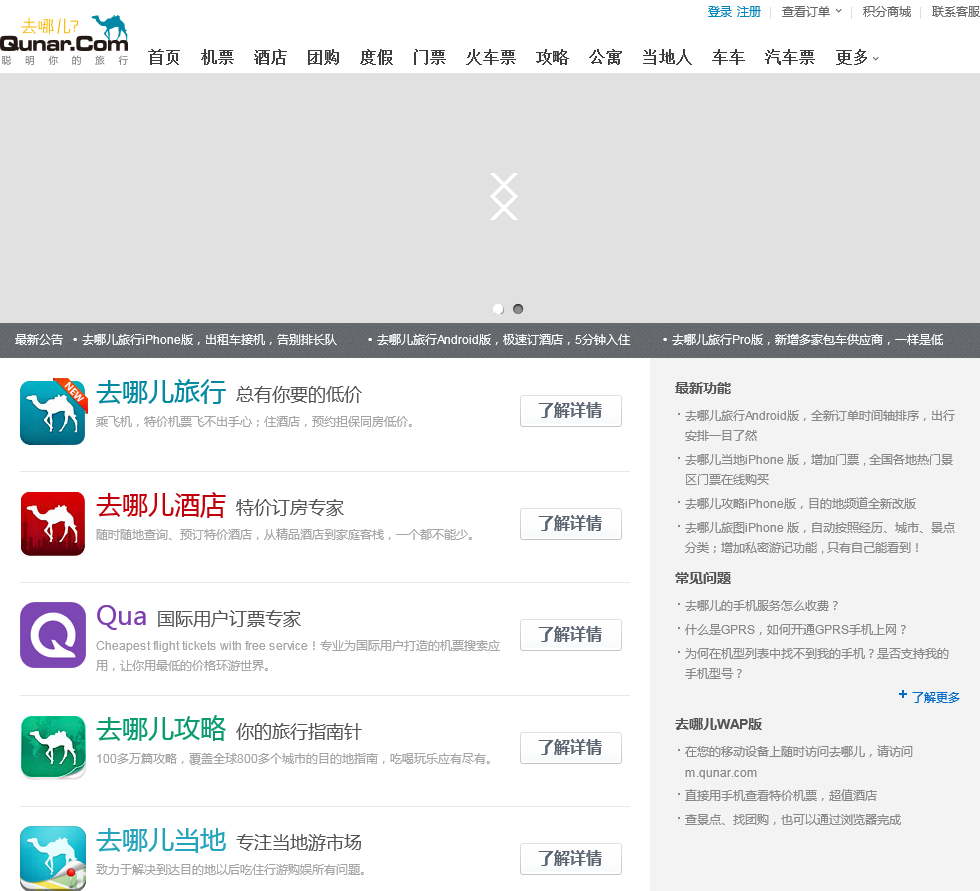Image resolution: width=980 pixels, height=891 pixels.
Task: Open the Android版 极速订酒店 announcement
Action: coord(503,340)
